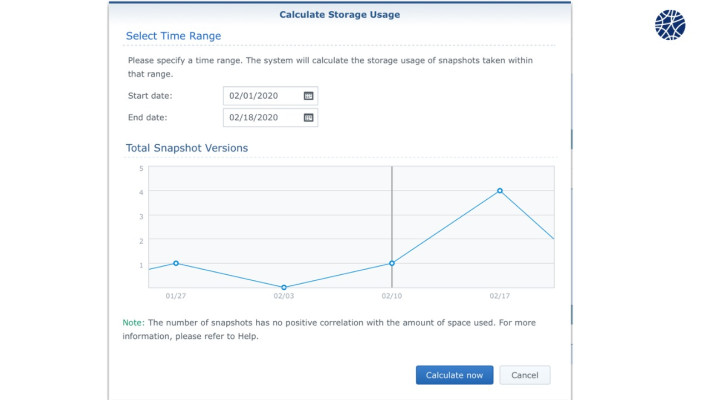Viewport: 711px width, 400px height.
Task: Click the globe logo in the corner
Action: click(x=670, y=25)
